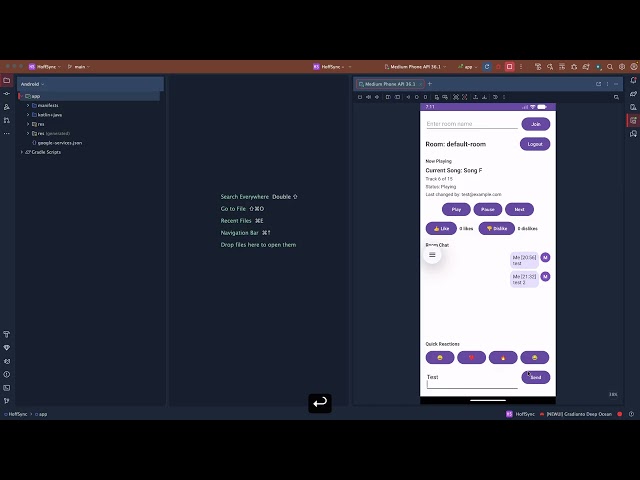Show more tool windows ellipsis in left sidebar
Screen dimensions: 640x480
point(7,133)
